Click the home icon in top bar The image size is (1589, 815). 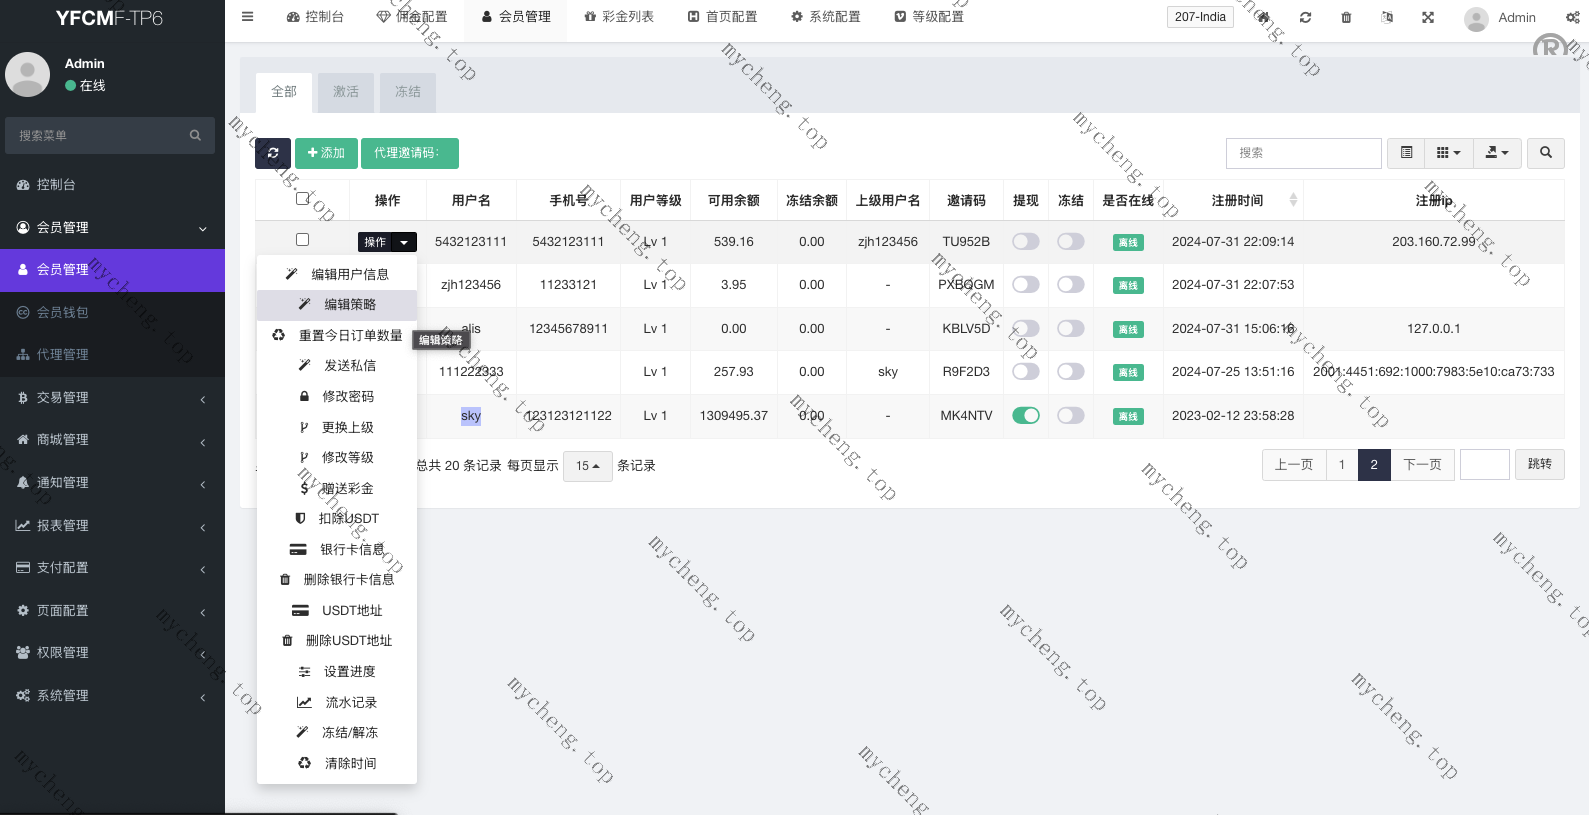pos(1264,17)
